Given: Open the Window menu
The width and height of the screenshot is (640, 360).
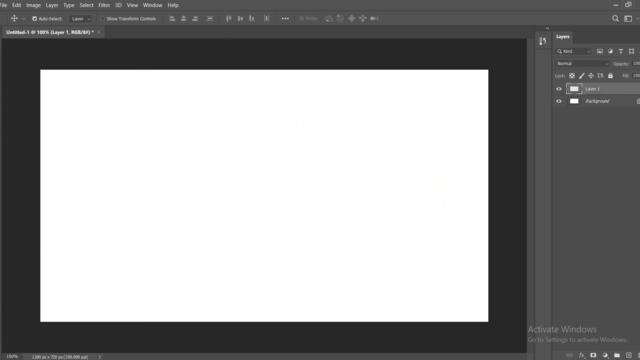Looking at the screenshot, I should [153, 5].
